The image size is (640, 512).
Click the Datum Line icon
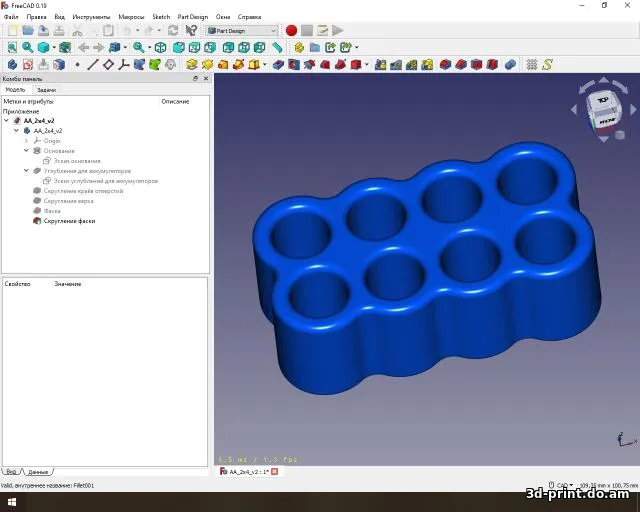coord(93,65)
